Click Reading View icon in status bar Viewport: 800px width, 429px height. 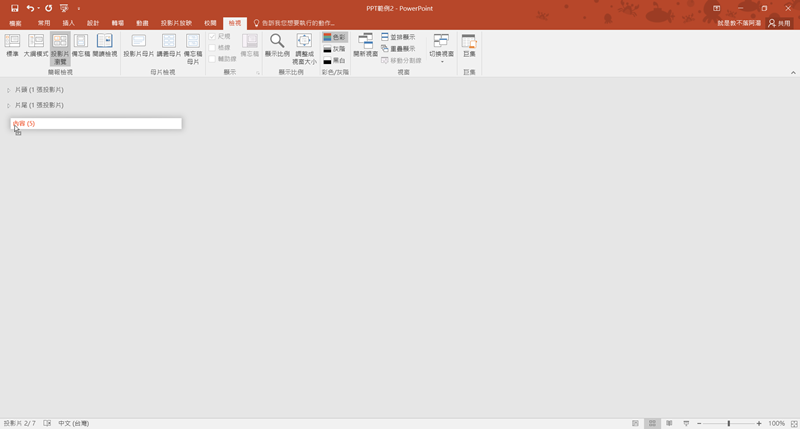[669, 423]
